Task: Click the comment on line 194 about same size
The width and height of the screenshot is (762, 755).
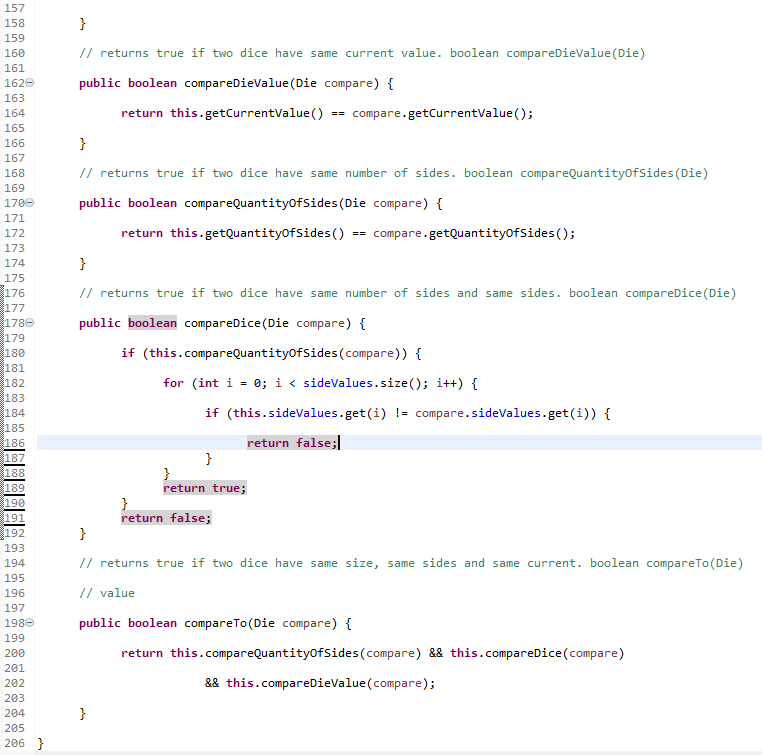Action: tap(411, 563)
